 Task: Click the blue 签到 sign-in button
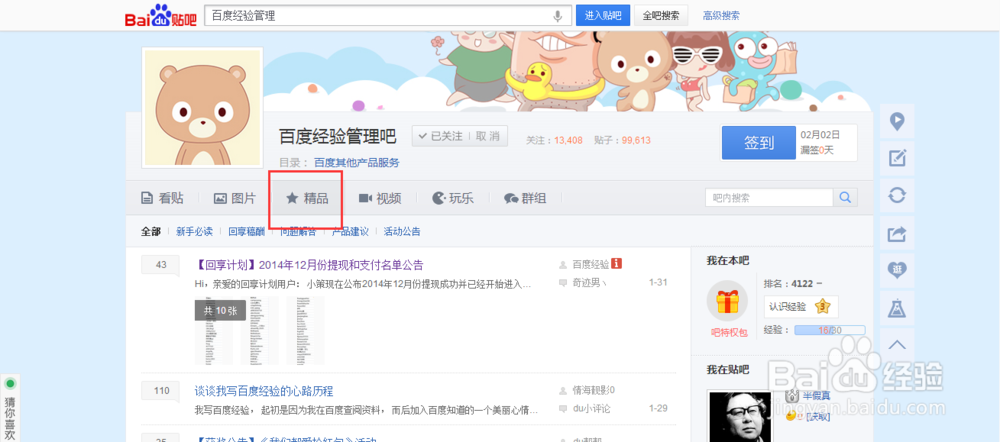759,142
